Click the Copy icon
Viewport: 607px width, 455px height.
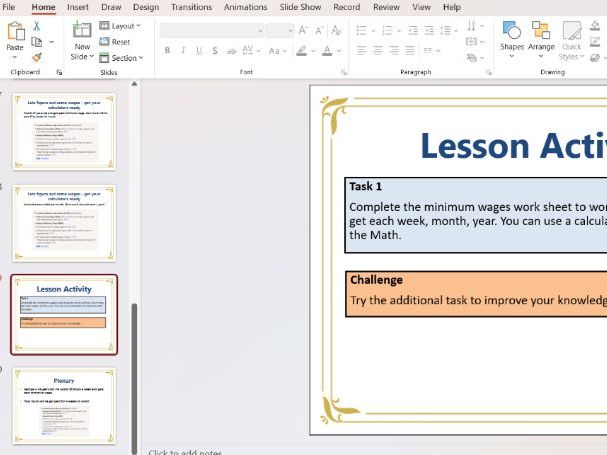[x=37, y=42]
